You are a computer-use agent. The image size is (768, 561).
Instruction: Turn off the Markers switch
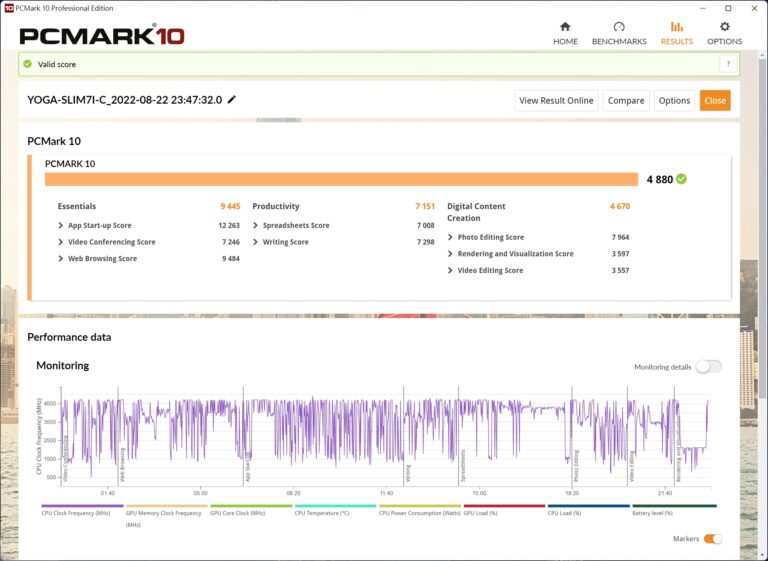point(713,538)
